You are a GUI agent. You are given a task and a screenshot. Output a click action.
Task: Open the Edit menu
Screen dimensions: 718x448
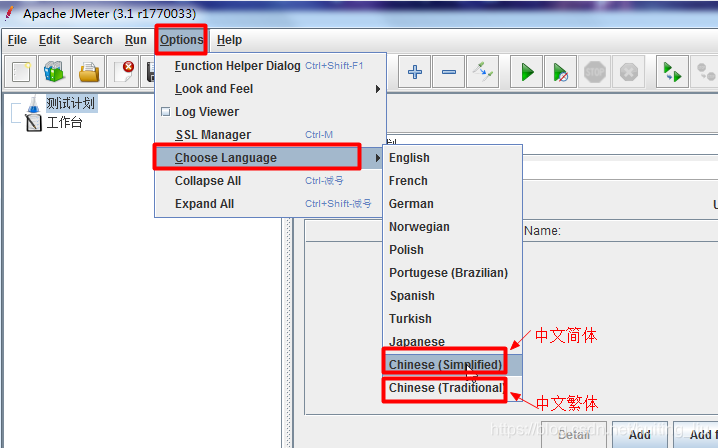pos(49,40)
